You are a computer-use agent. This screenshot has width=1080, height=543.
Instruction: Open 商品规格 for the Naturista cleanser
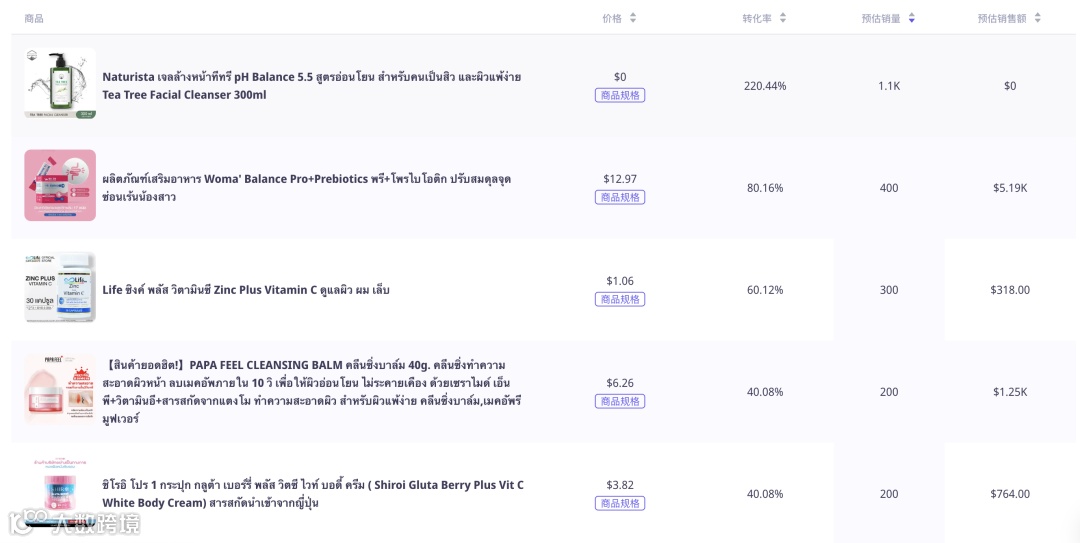click(x=620, y=96)
